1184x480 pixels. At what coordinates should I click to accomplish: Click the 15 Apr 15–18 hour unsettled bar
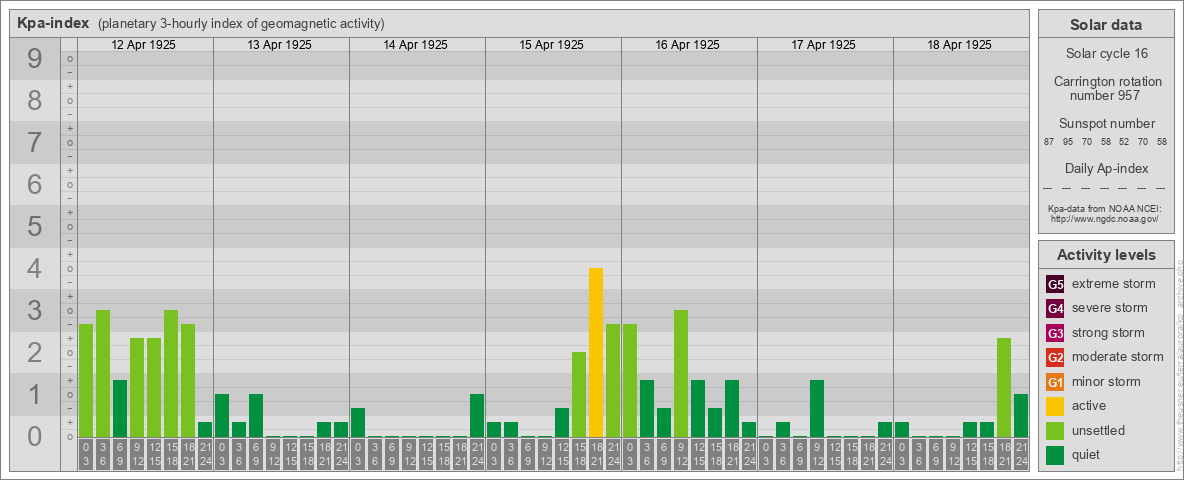(578, 395)
